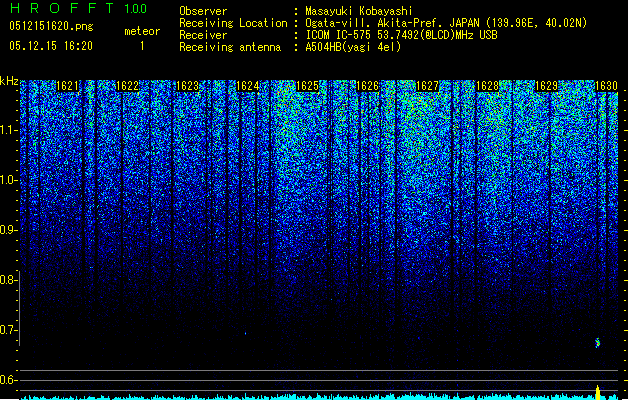Click the Receiving Location label
The width and height of the screenshot is (629, 400).
click(233, 23)
